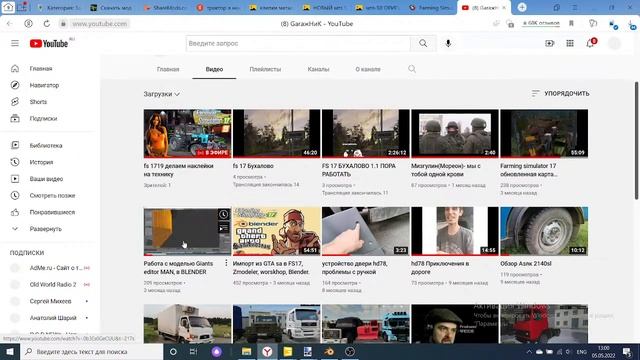Image resolution: width=640 pixels, height=360 pixels.
Task: Open fs 17 Бухалово thumbnail
Action: pos(276,133)
